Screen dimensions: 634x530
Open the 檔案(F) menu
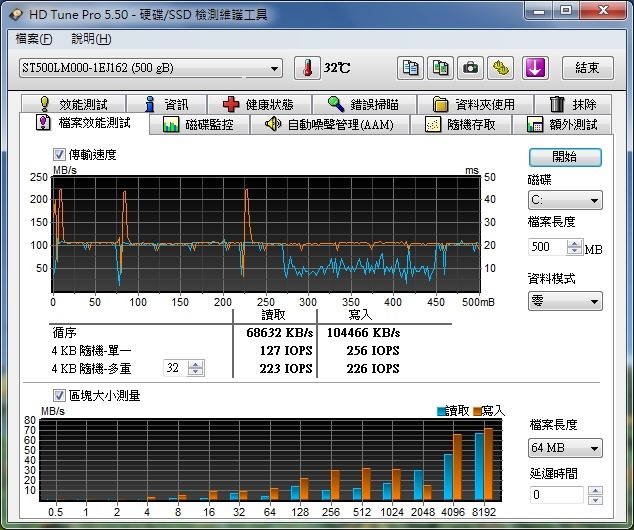(x=34, y=39)
